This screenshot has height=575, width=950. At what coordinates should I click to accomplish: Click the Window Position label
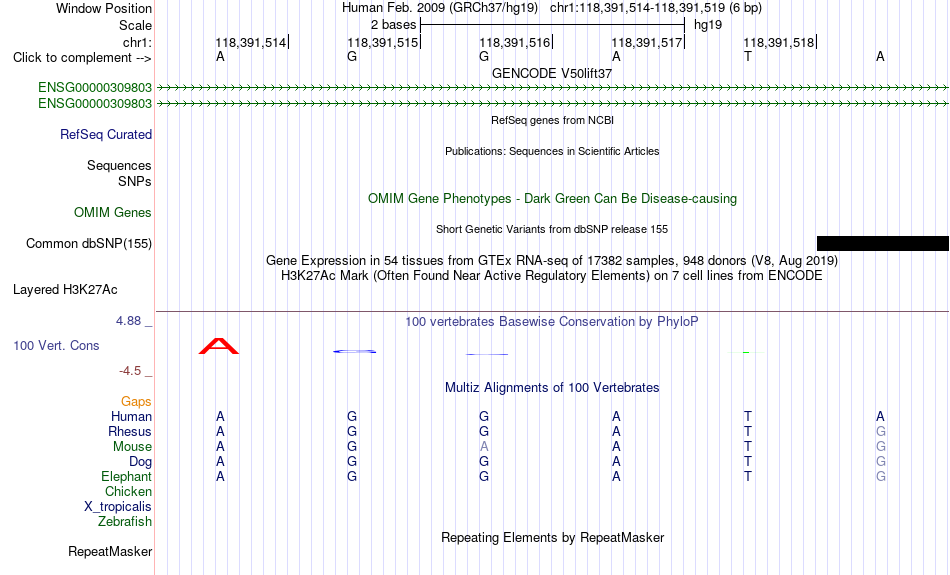(x=104, y=8)
